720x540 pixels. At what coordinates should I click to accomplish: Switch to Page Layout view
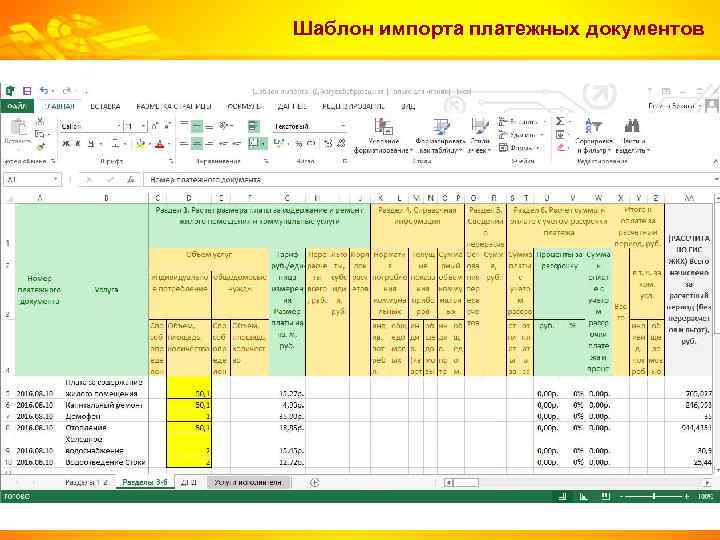click(x=584, y=496)
